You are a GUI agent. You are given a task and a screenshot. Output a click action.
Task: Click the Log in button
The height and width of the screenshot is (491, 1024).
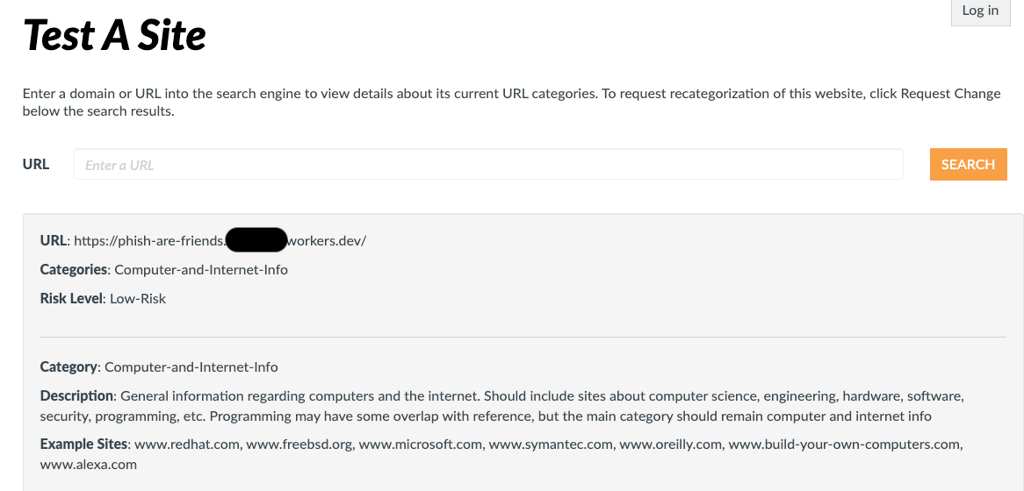coord(980,11)
